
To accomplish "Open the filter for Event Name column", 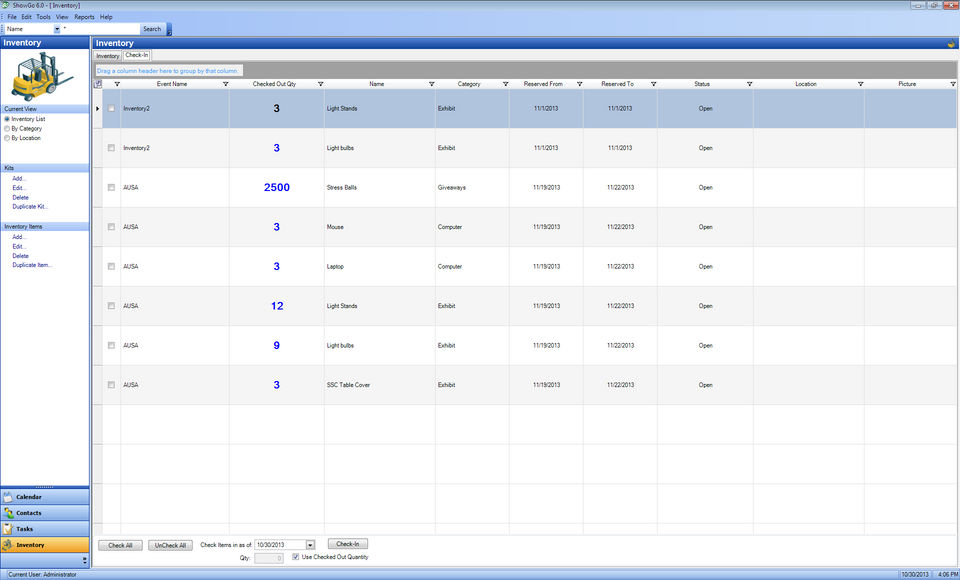I will 225,84.
